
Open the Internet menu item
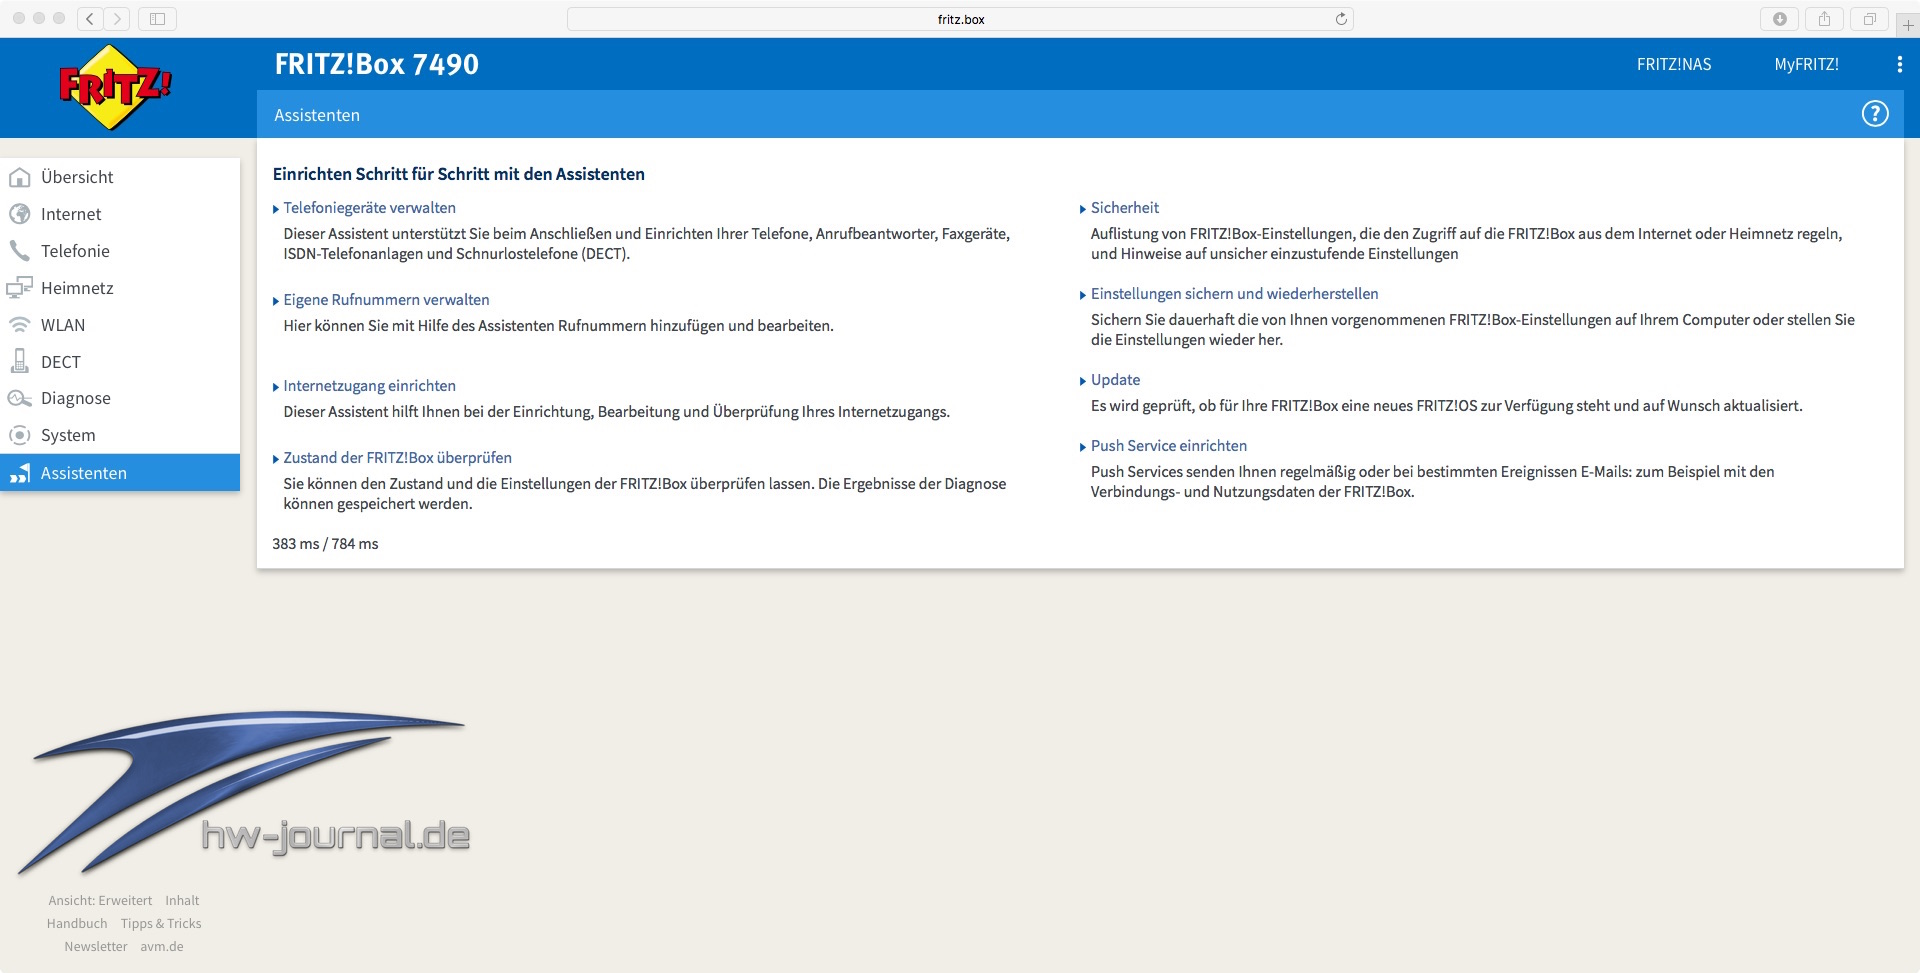tap(120, 214)
